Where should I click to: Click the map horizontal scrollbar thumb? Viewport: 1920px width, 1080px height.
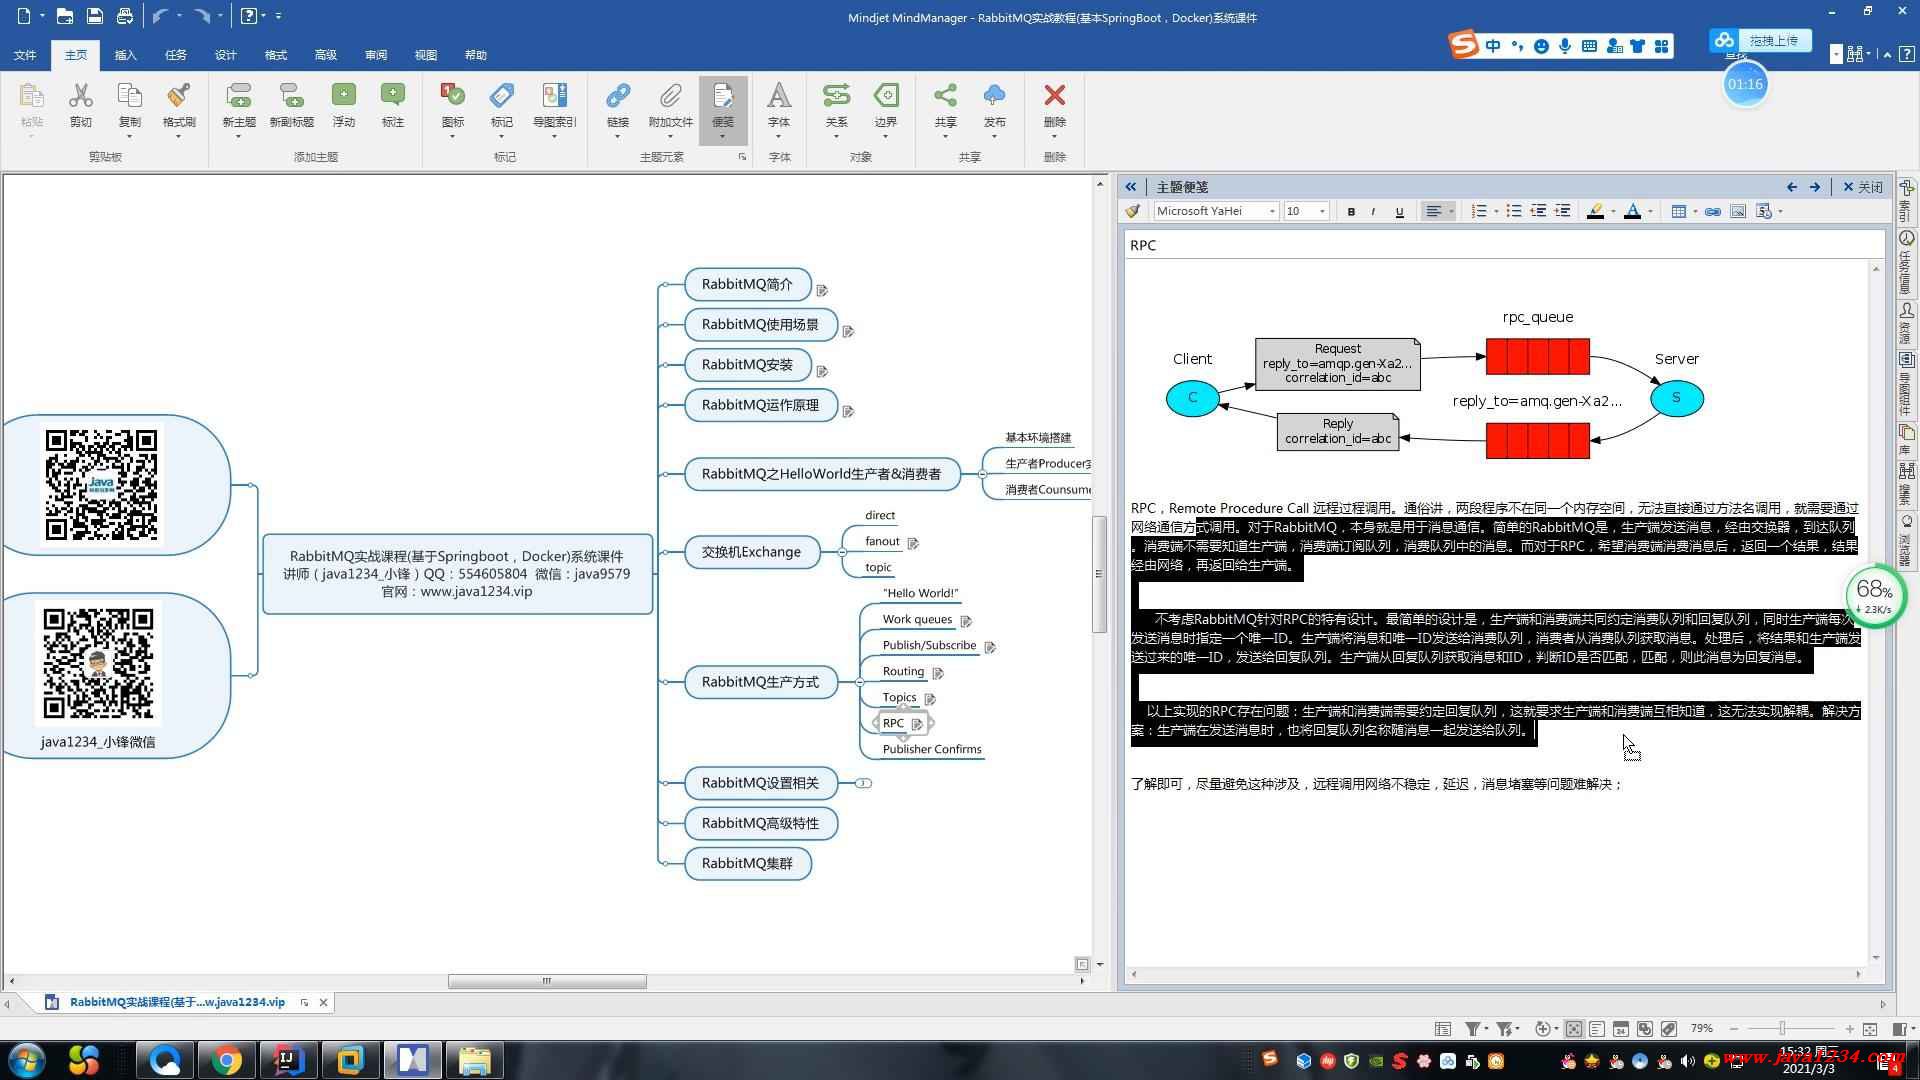(547, 981)
